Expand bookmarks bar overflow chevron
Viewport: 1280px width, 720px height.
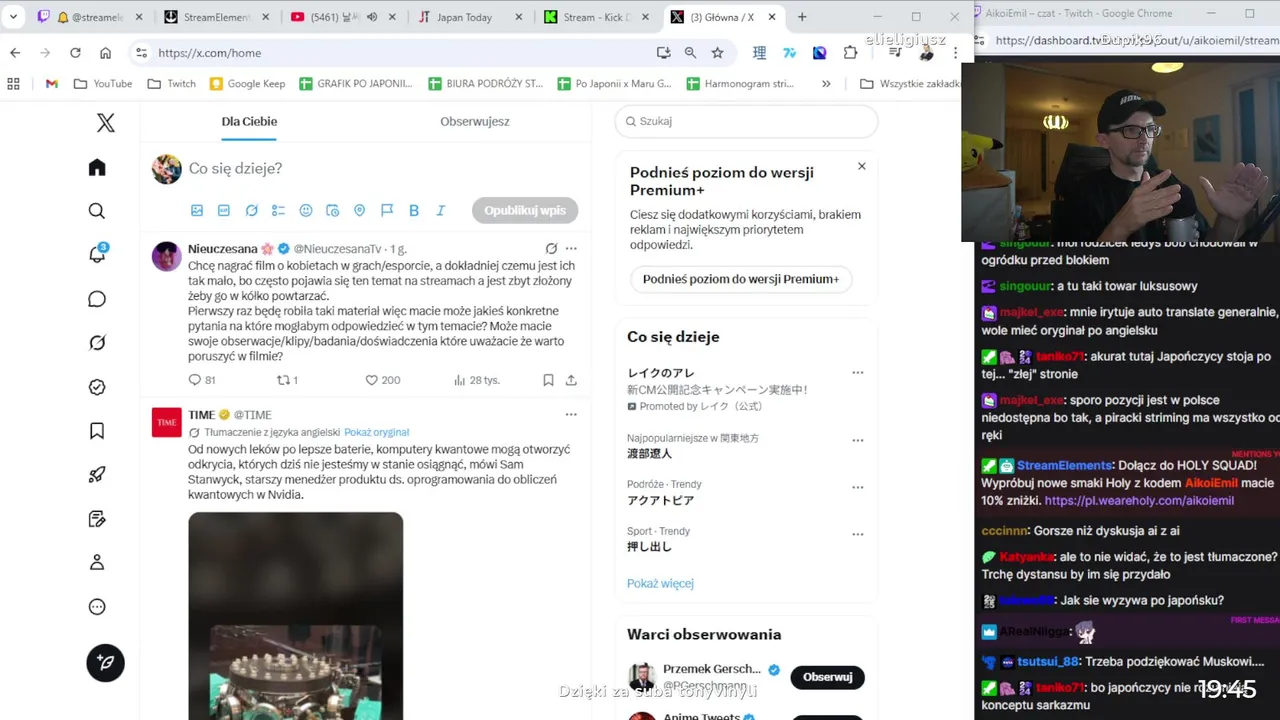pos(826,84)
